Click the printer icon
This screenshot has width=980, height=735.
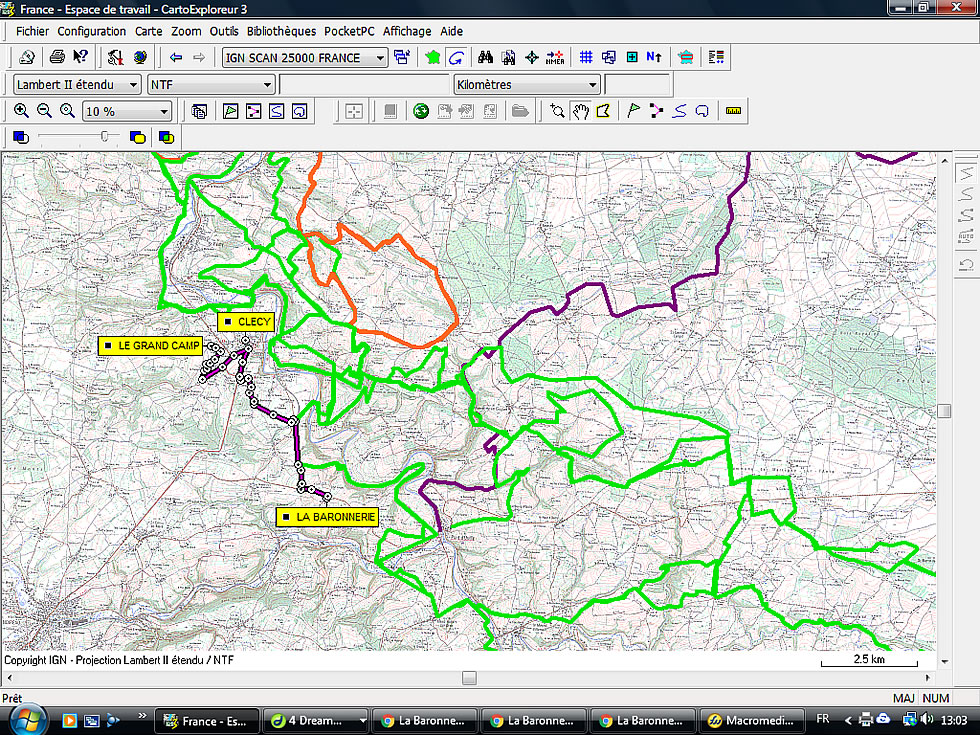pos(58,58)
